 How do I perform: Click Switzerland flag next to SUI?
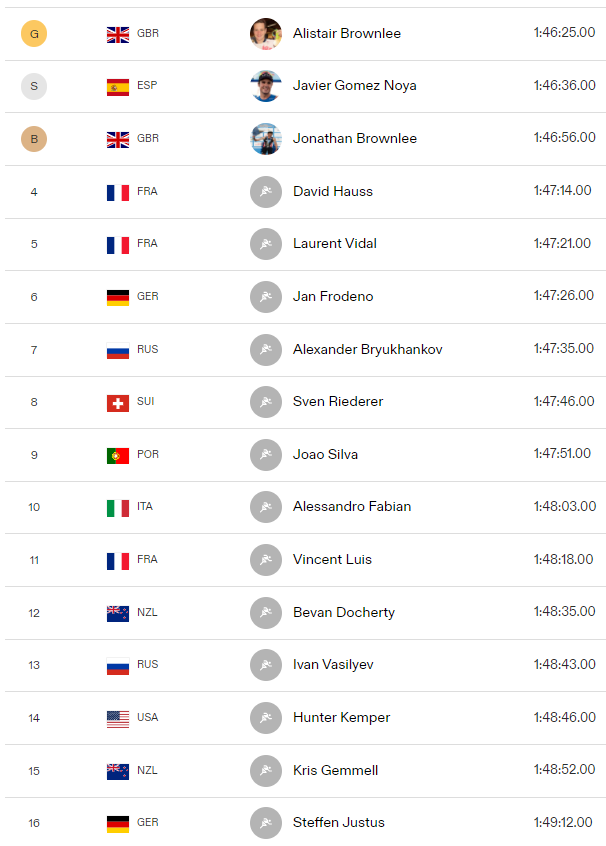pos(118,403)
